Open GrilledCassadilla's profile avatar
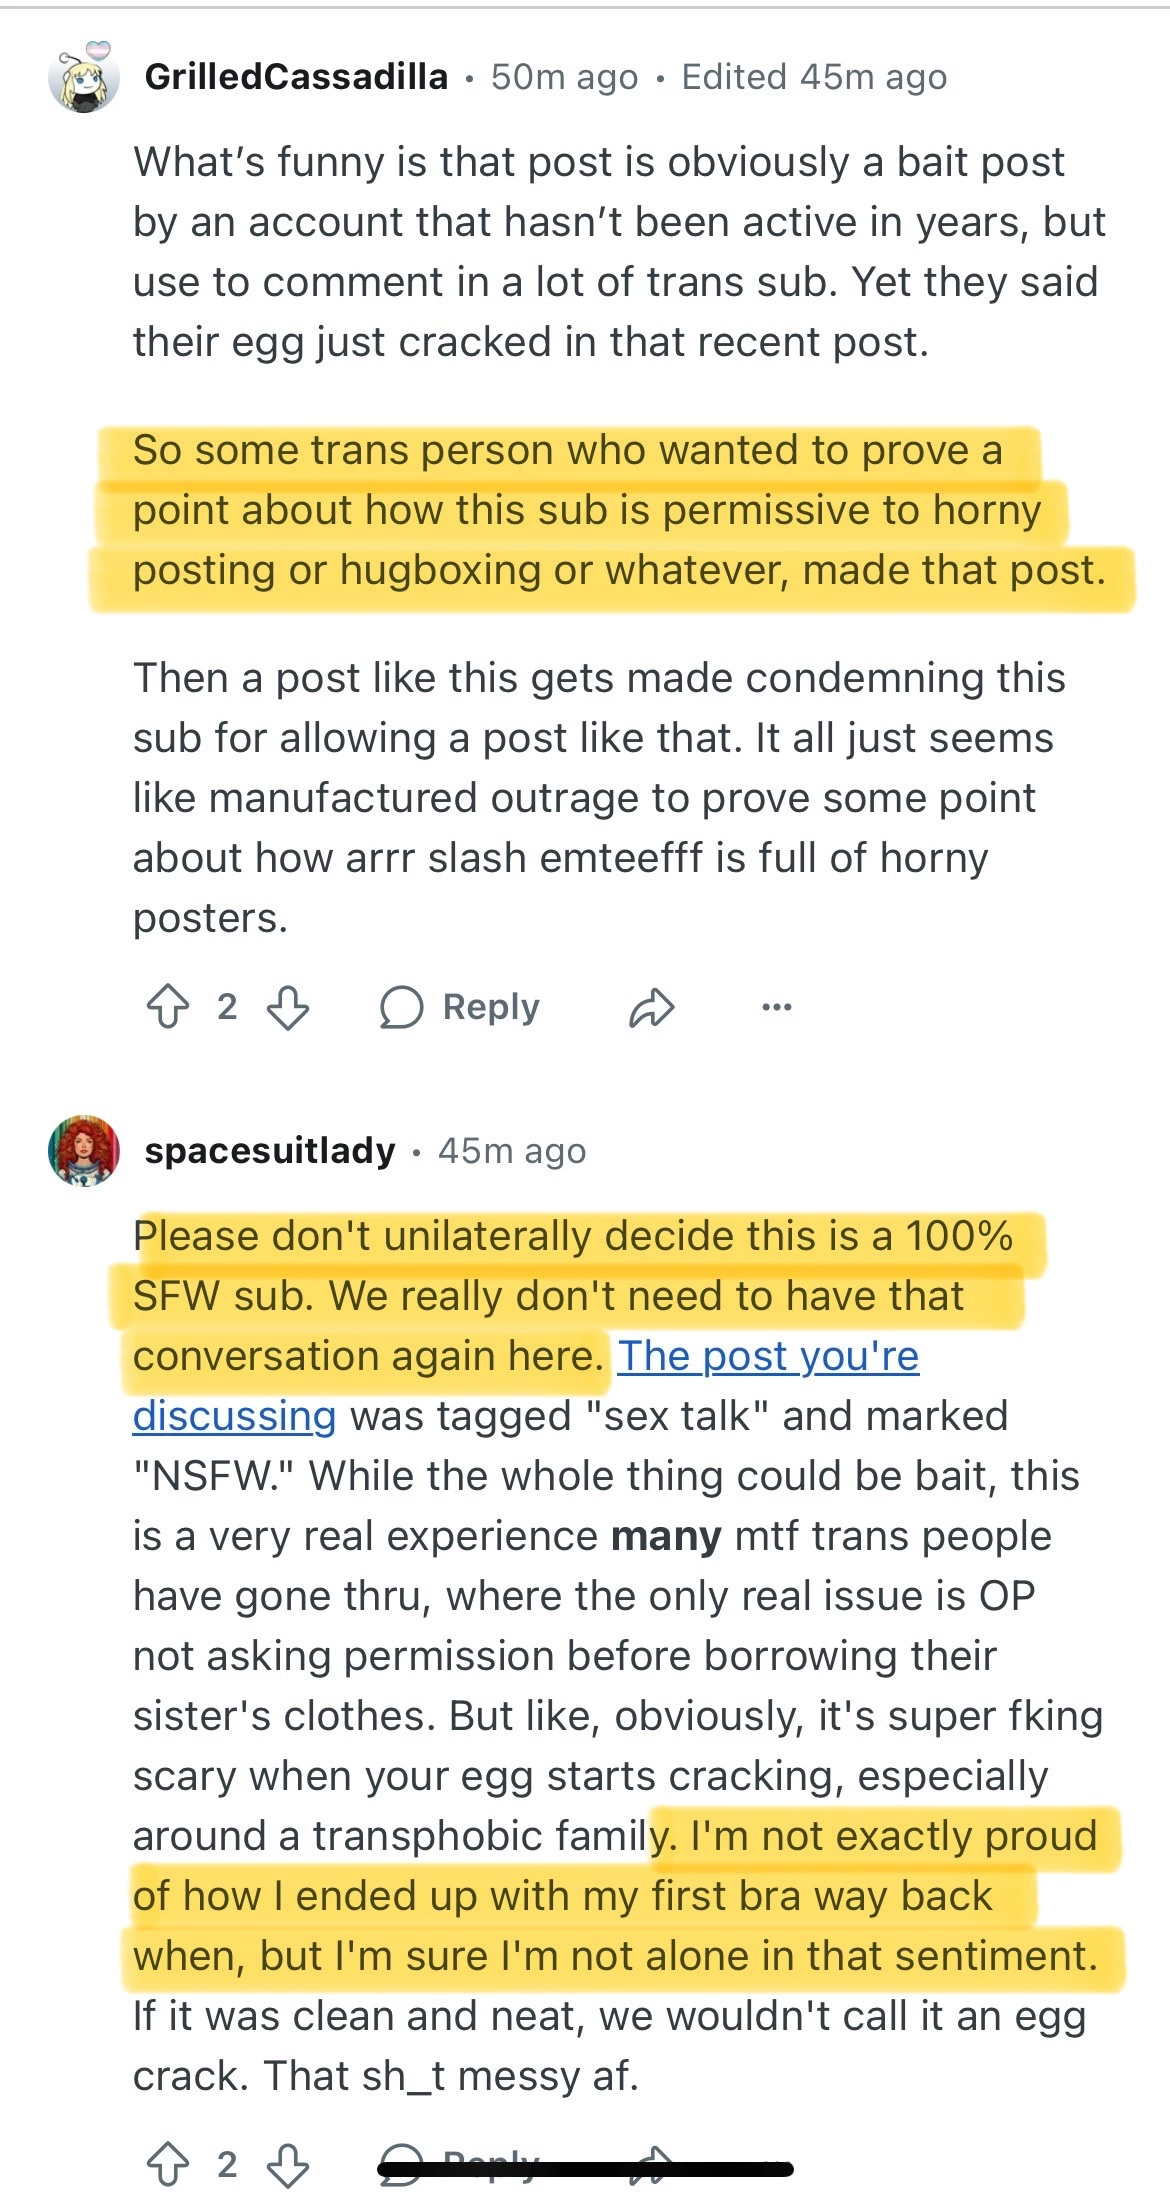 click(x=84, y=78)
